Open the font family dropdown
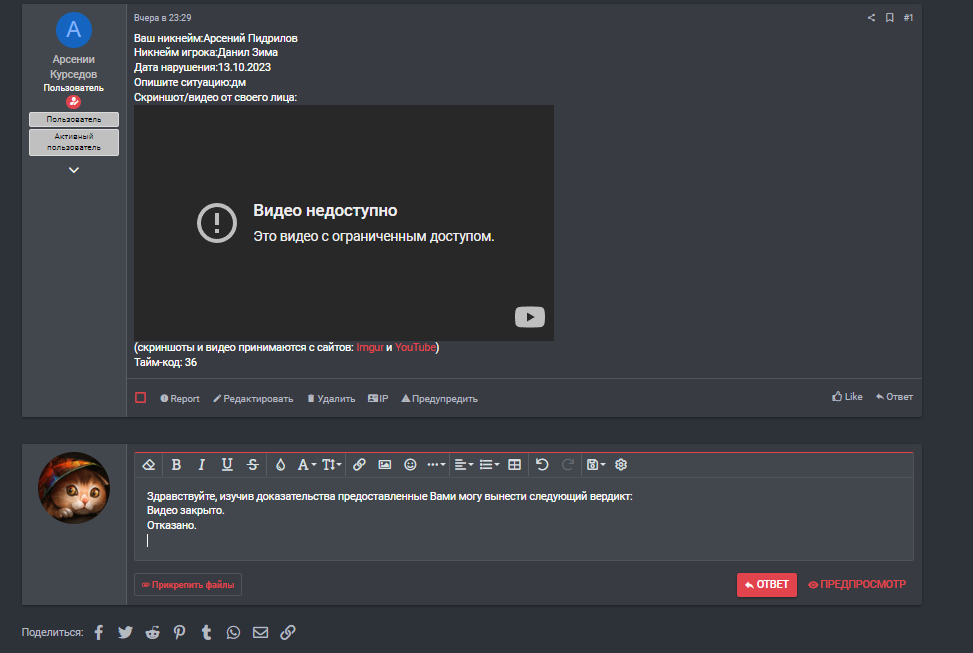973x653 pixels. pos(306,464)
